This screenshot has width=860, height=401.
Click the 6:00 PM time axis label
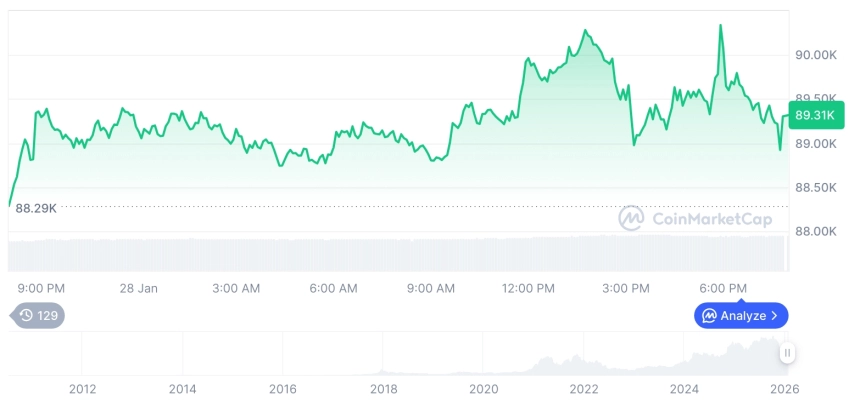(x=723, y=288)
